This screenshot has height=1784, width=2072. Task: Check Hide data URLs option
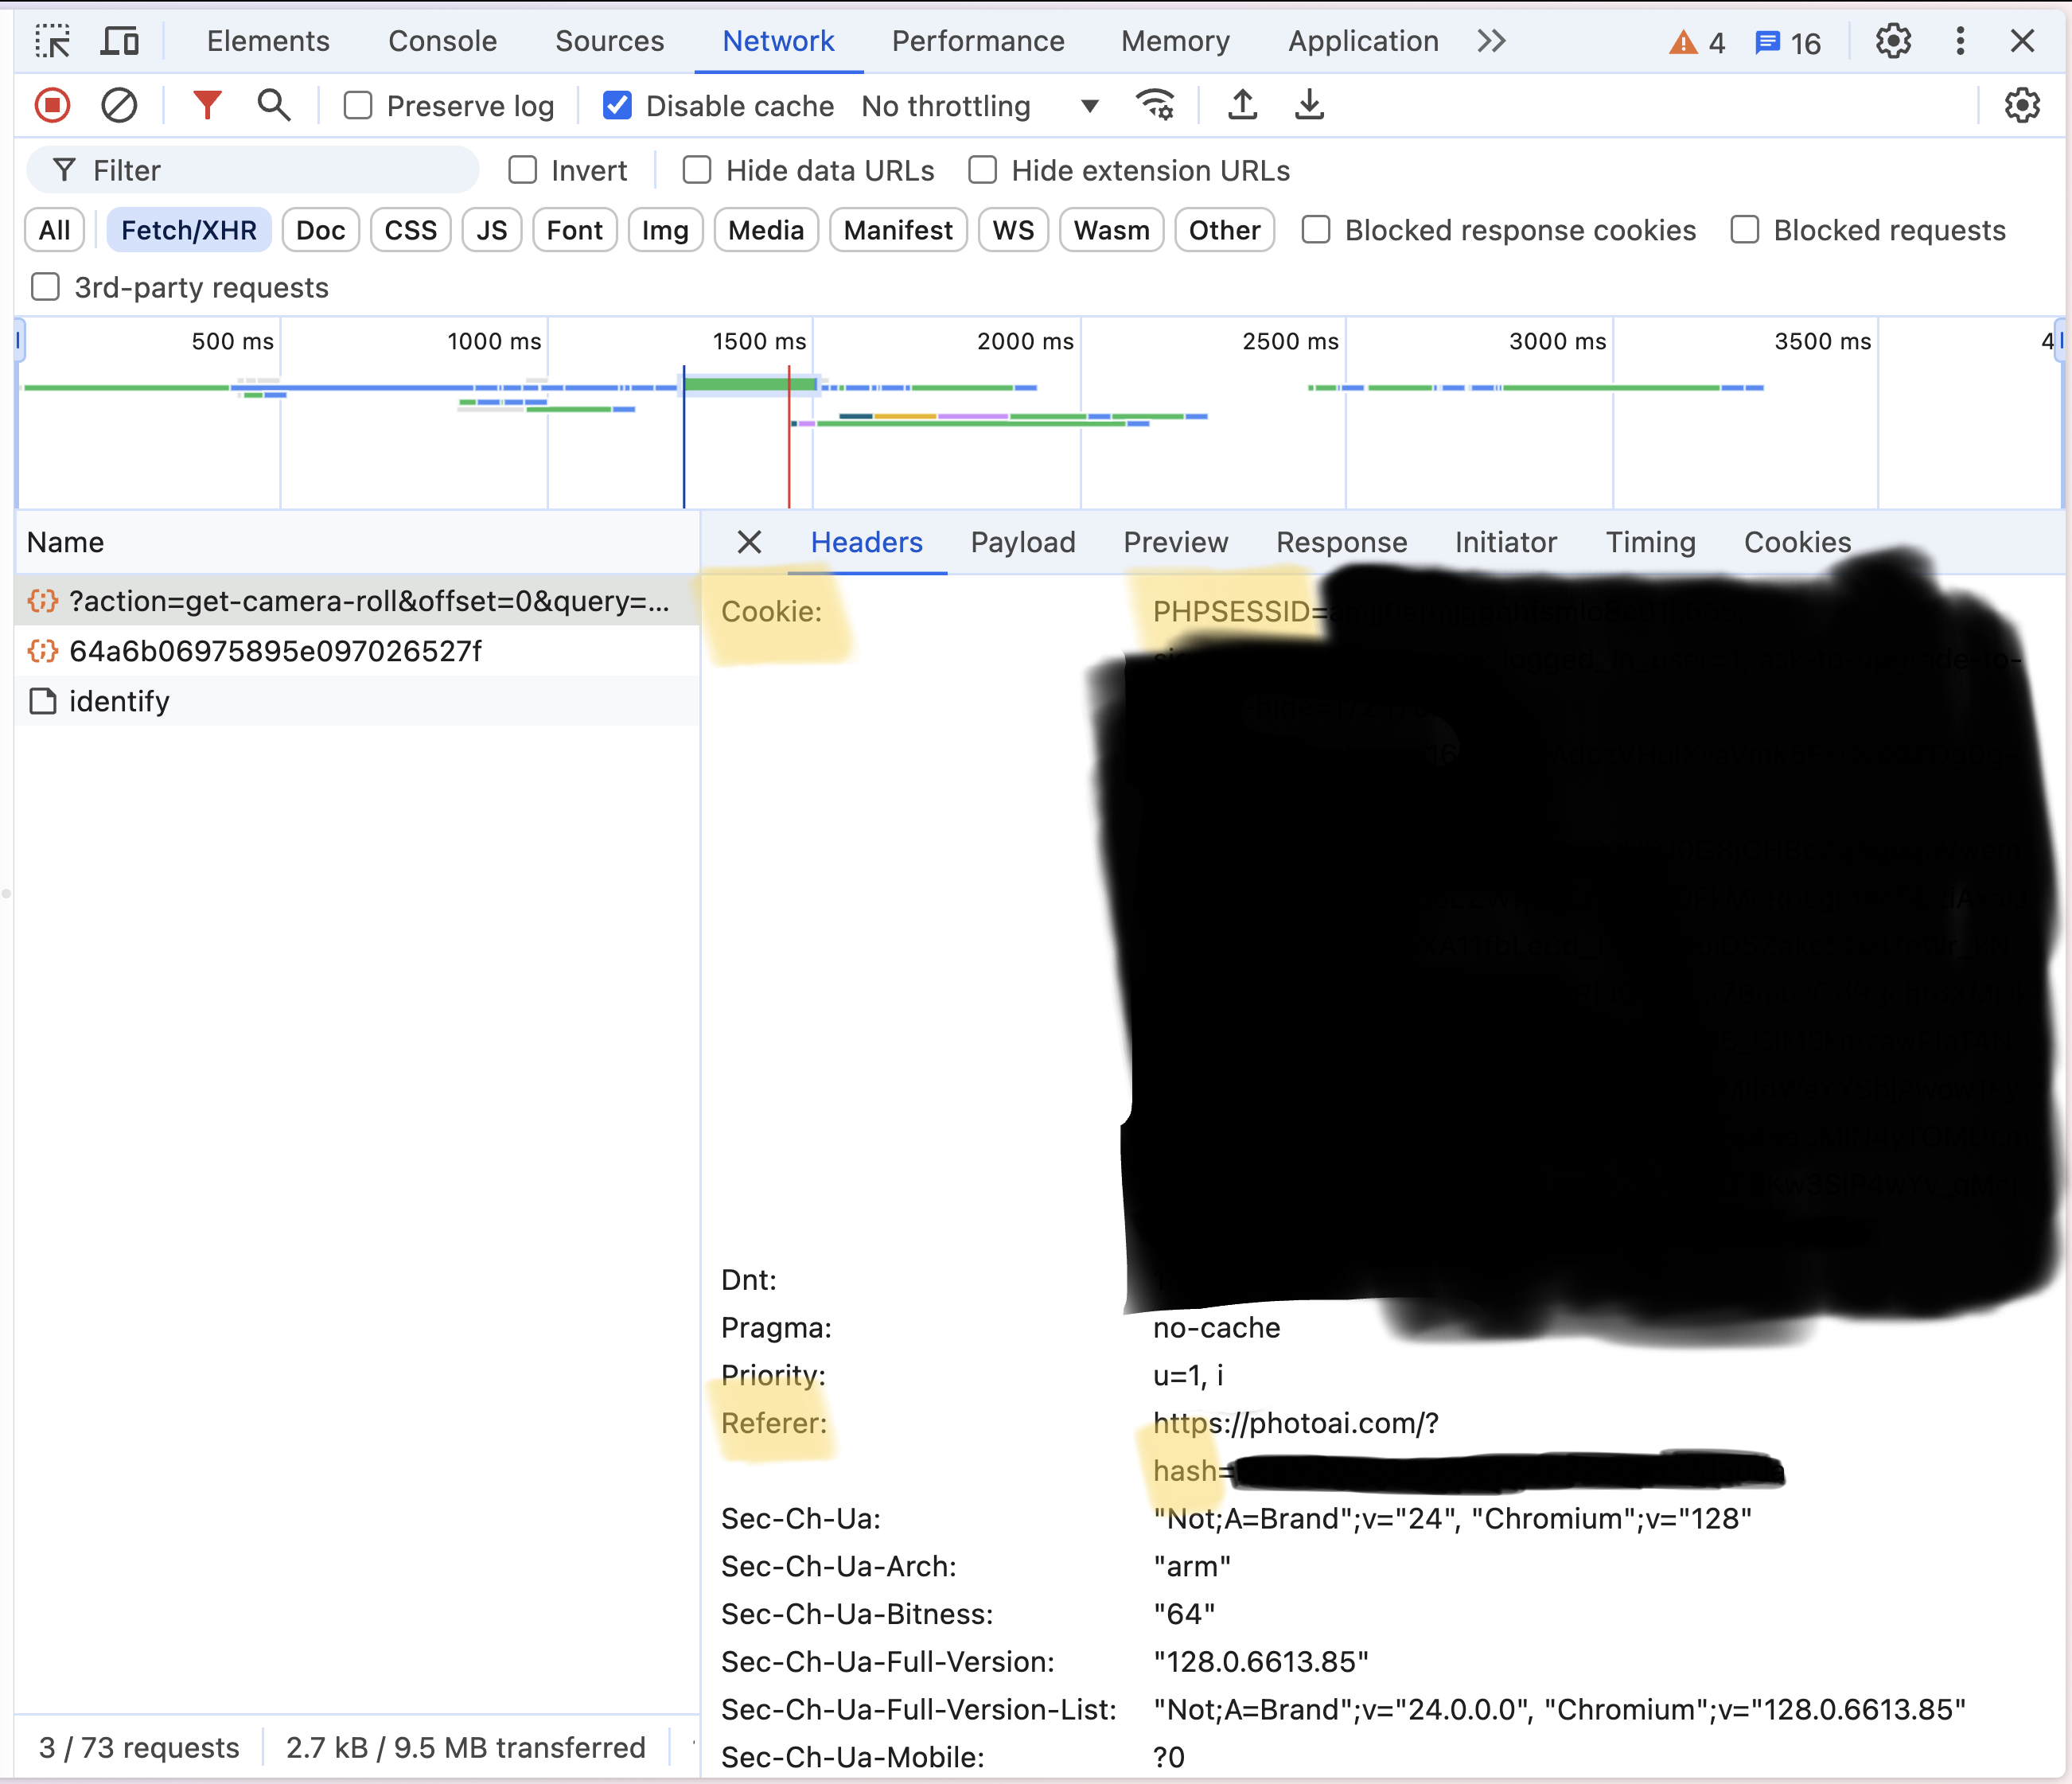pos(697,170)
